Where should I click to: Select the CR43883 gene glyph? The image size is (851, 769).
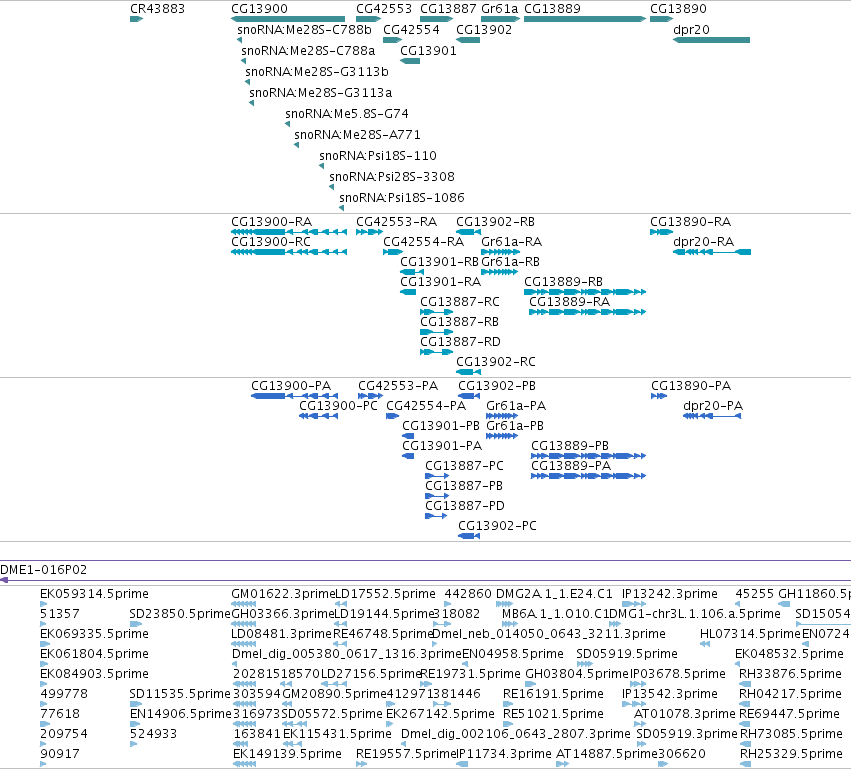pos(136,19)
